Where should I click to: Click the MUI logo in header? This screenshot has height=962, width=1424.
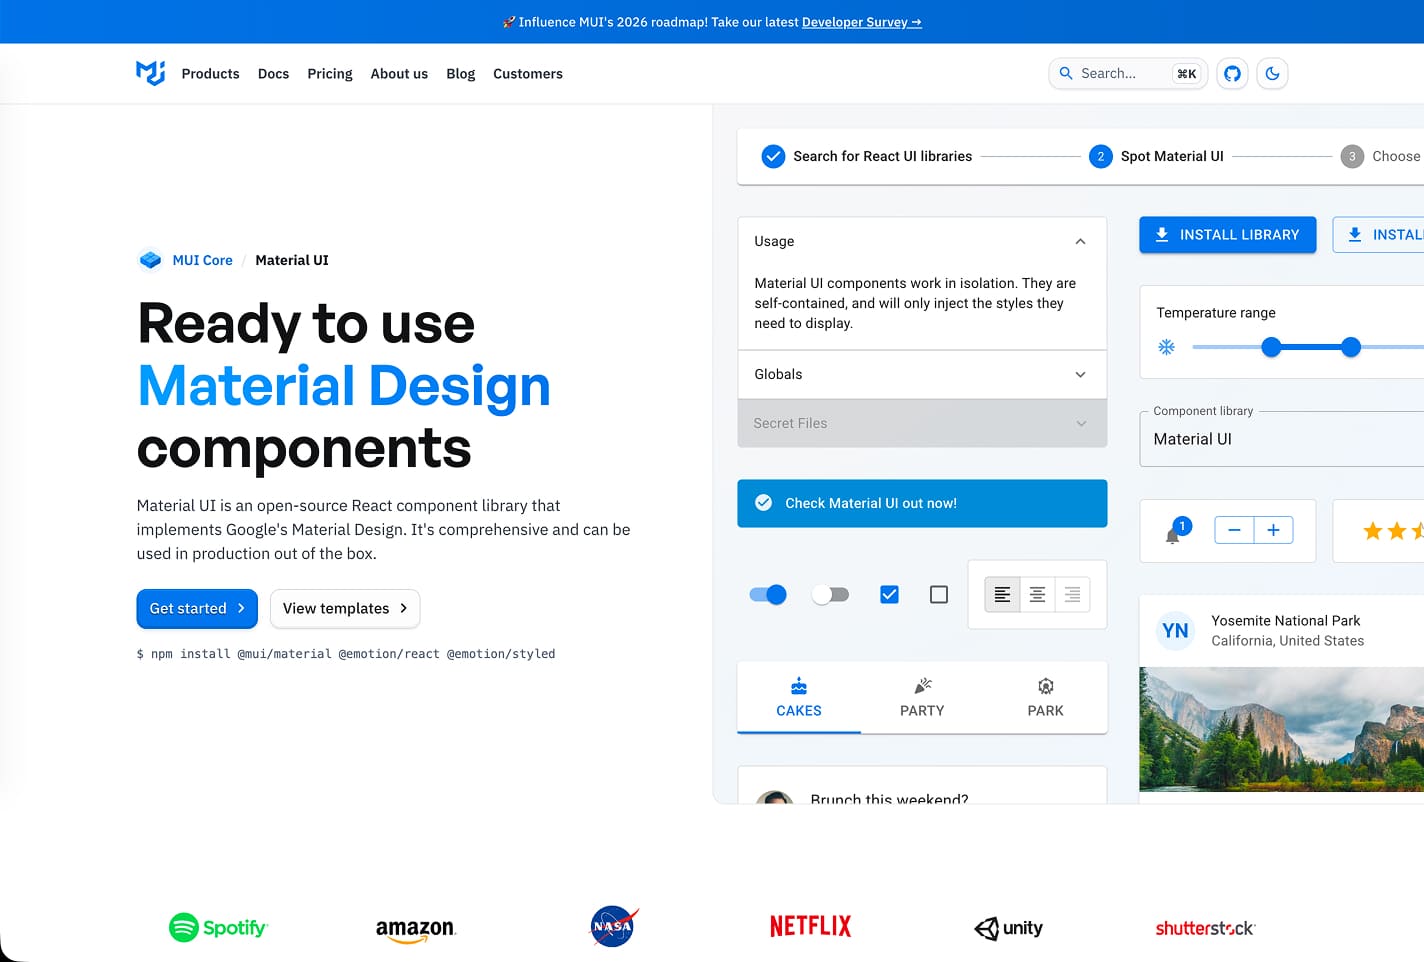[x=150, y=73]
